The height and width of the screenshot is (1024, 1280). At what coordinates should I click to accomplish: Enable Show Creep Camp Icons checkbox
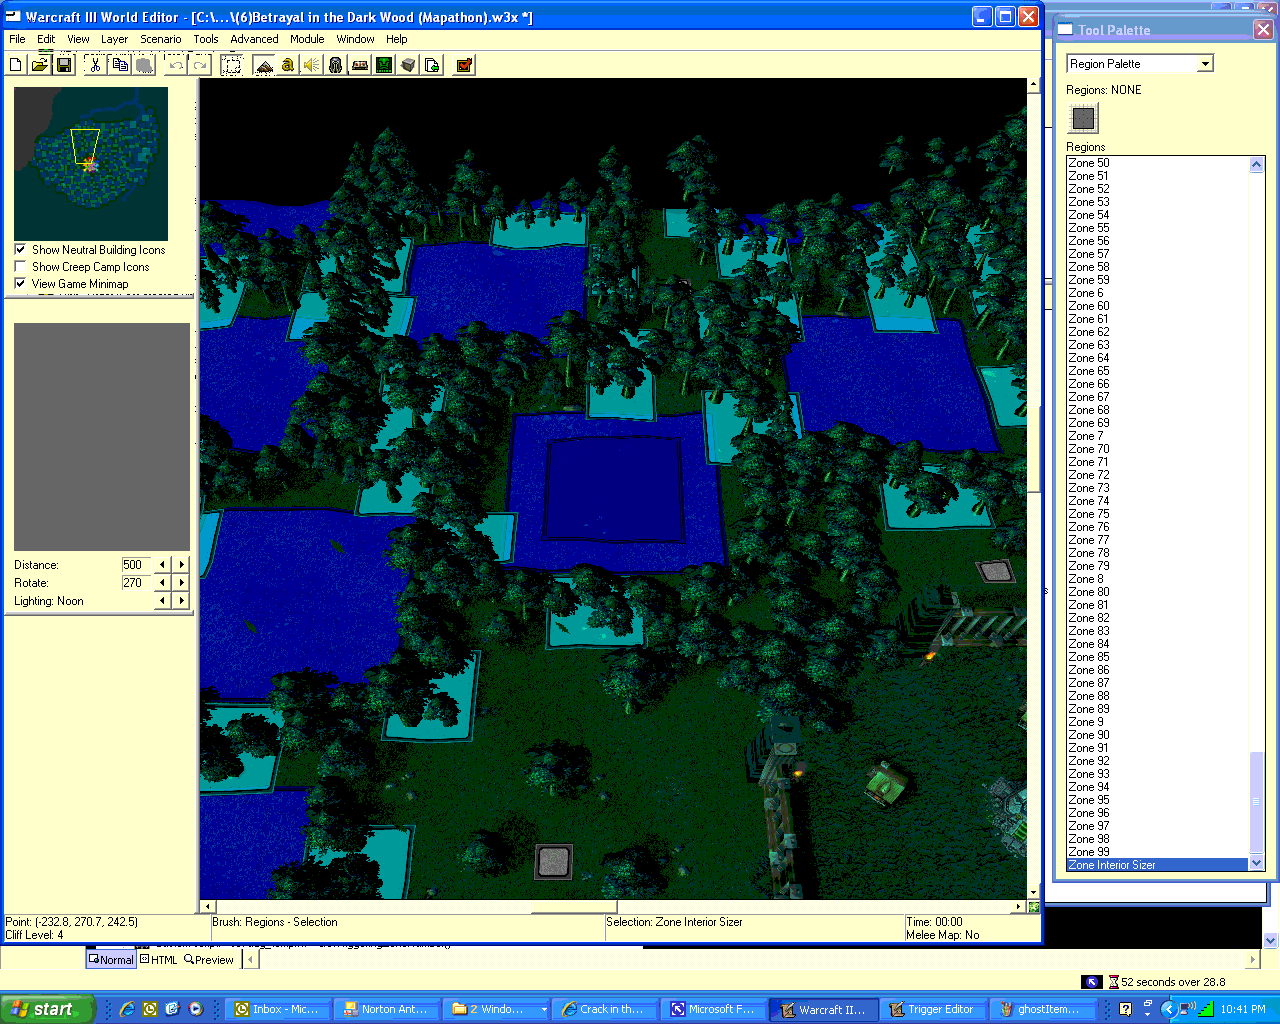click(20, 267)
